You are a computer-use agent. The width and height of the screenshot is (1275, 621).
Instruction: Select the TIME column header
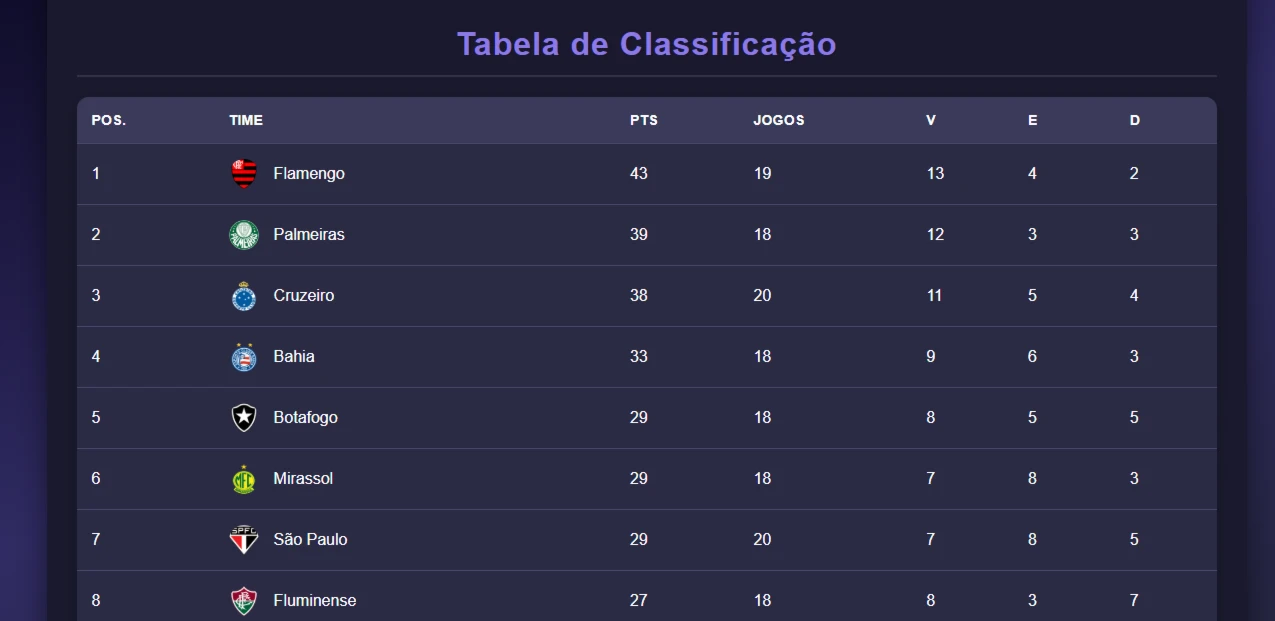point(246,120)
